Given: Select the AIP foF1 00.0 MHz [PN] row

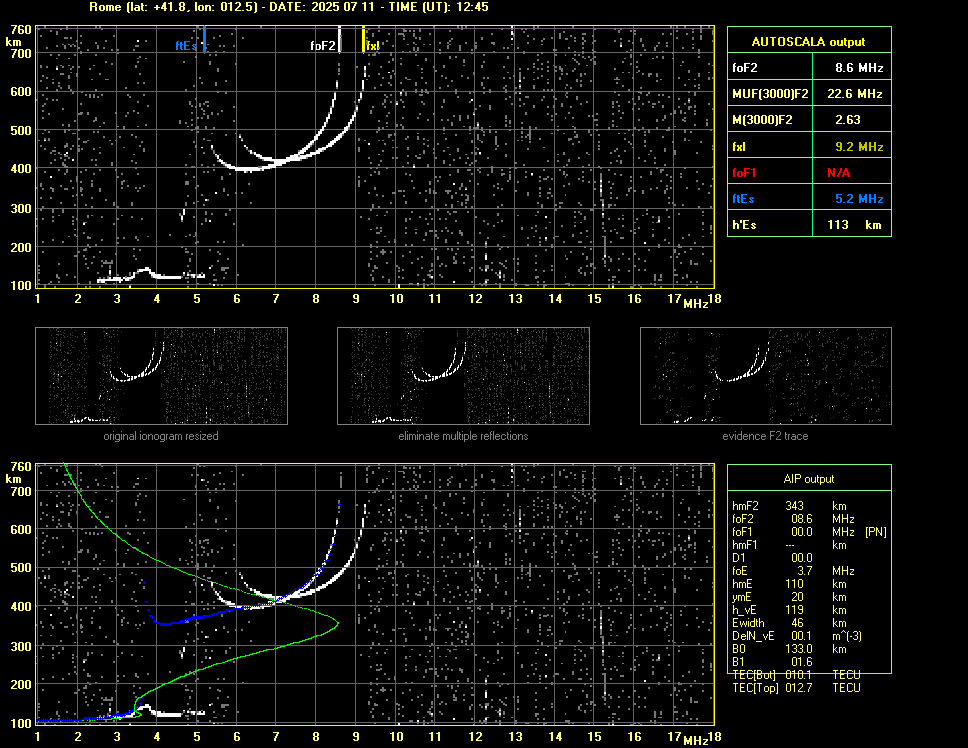Looking at the screenshot, I should [809, 532].
